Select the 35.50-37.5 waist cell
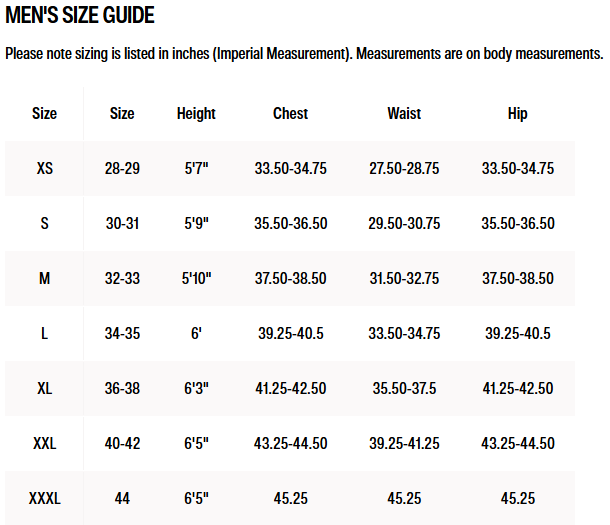The height and width of the screenshot is (525, 610). click(404, 388)
